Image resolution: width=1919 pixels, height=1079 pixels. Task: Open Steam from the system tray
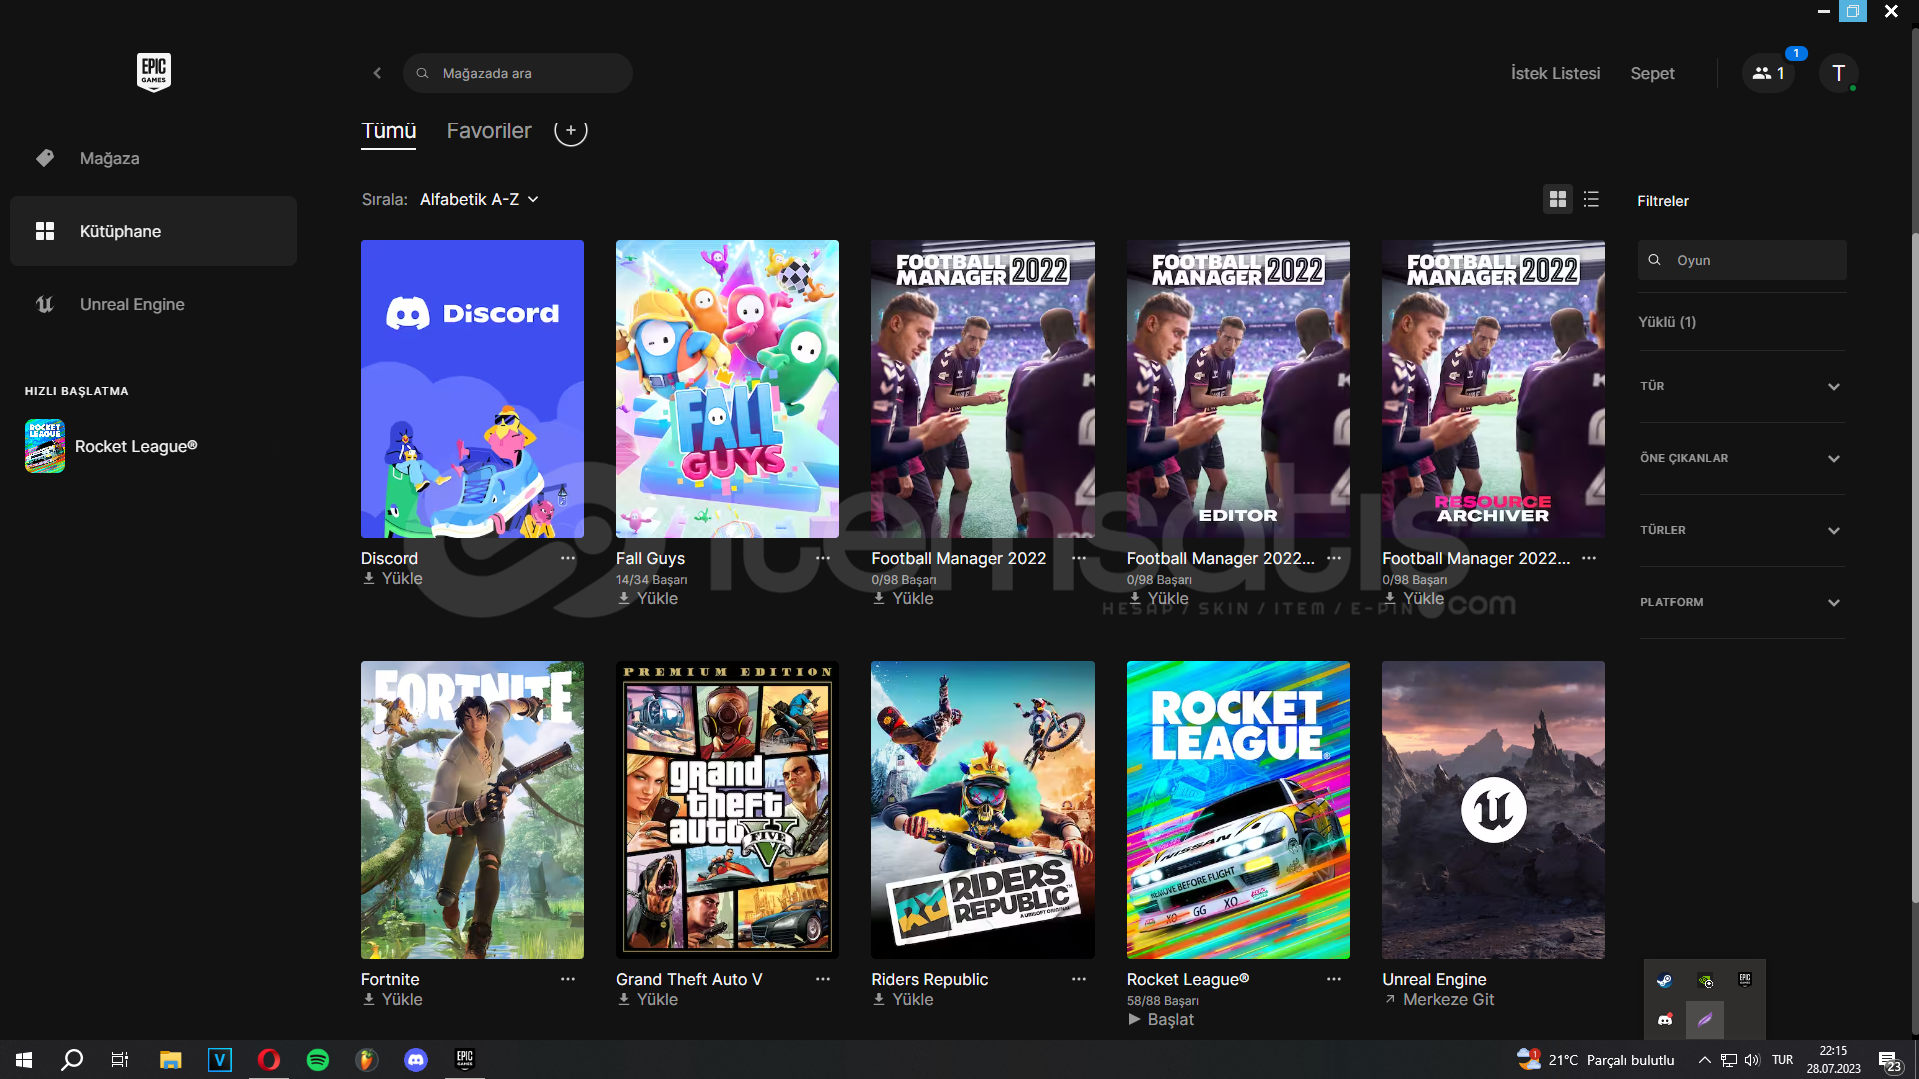click(x=1664, y=981)
